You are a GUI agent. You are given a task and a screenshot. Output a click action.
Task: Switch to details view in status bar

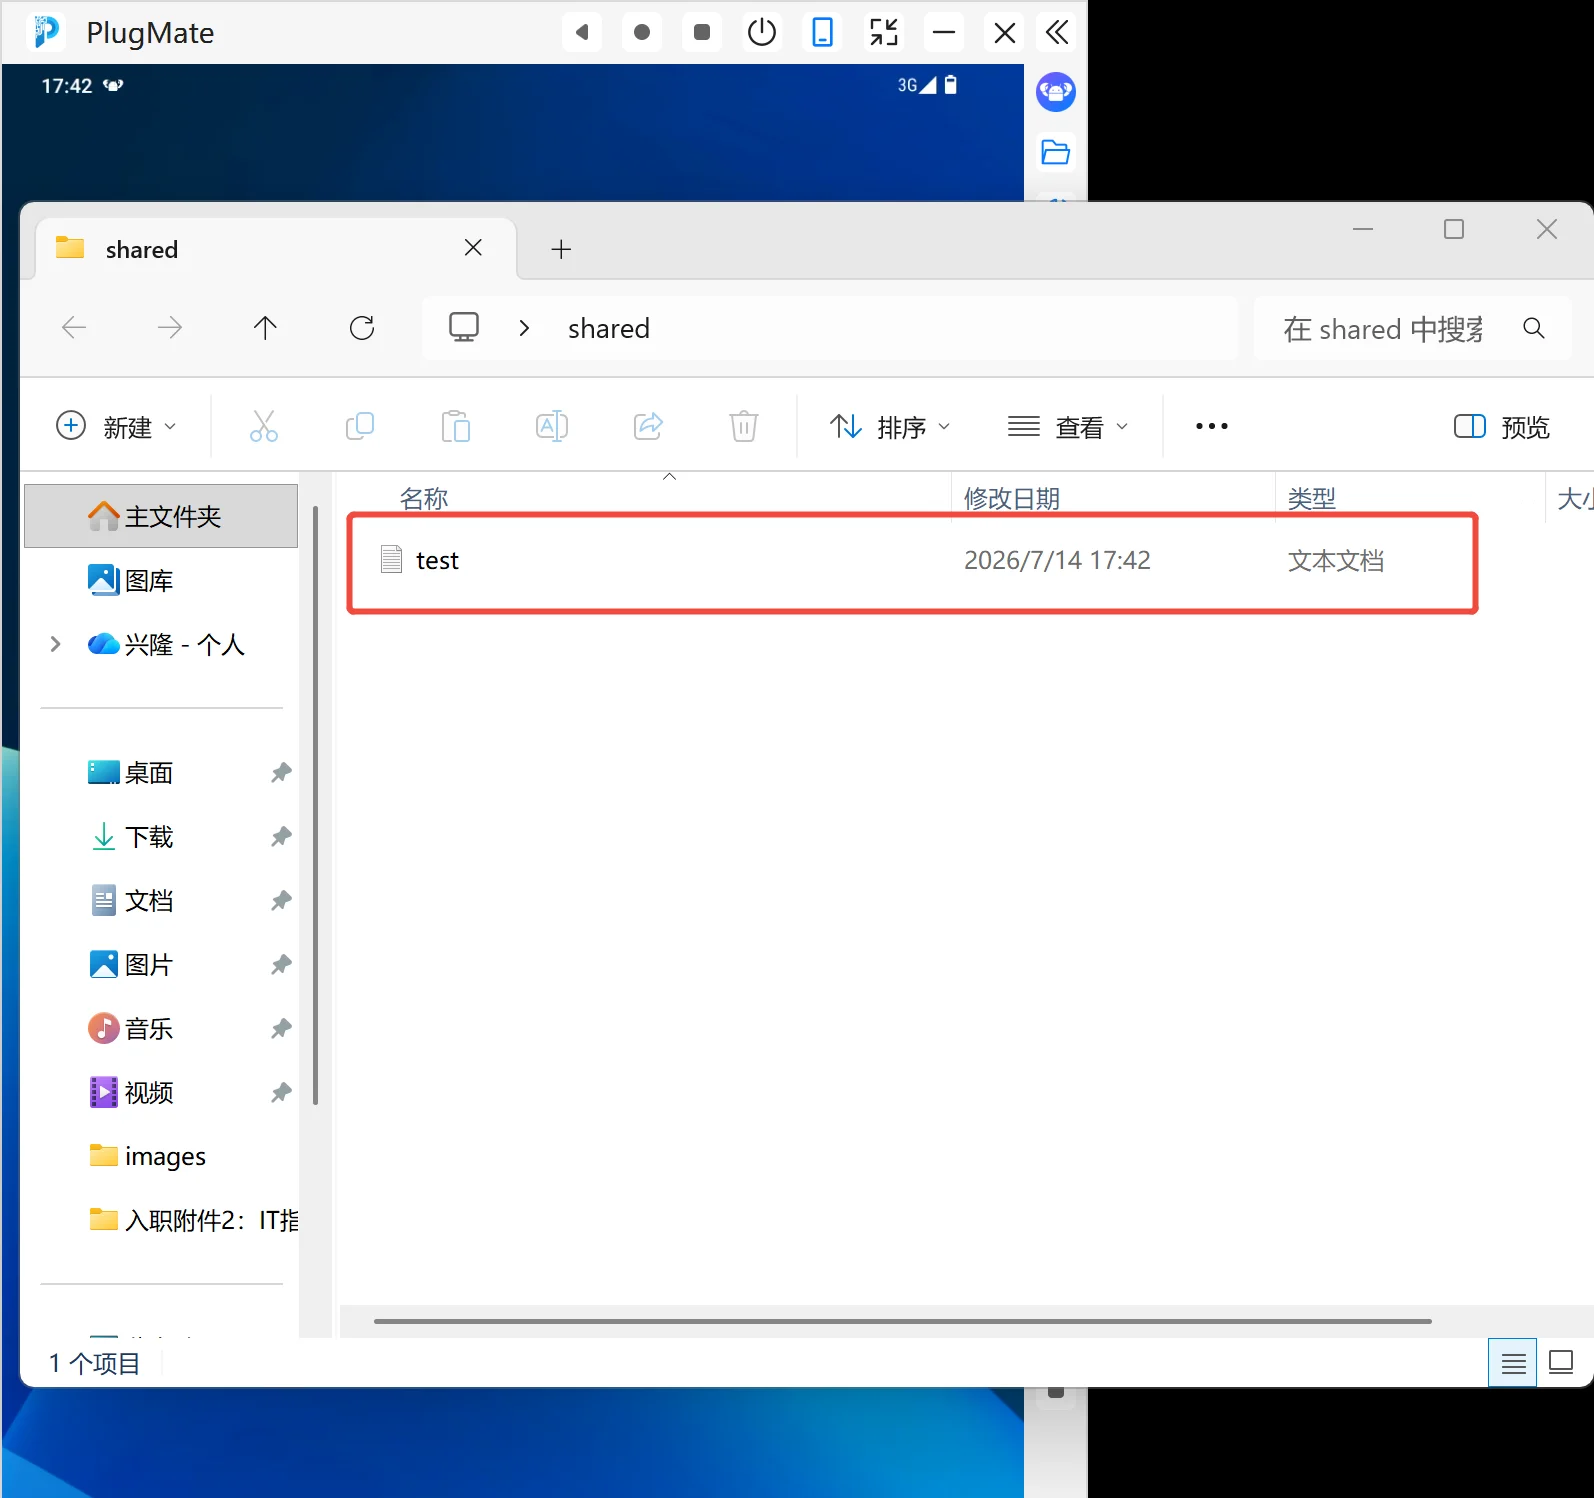(1513, 1362)
